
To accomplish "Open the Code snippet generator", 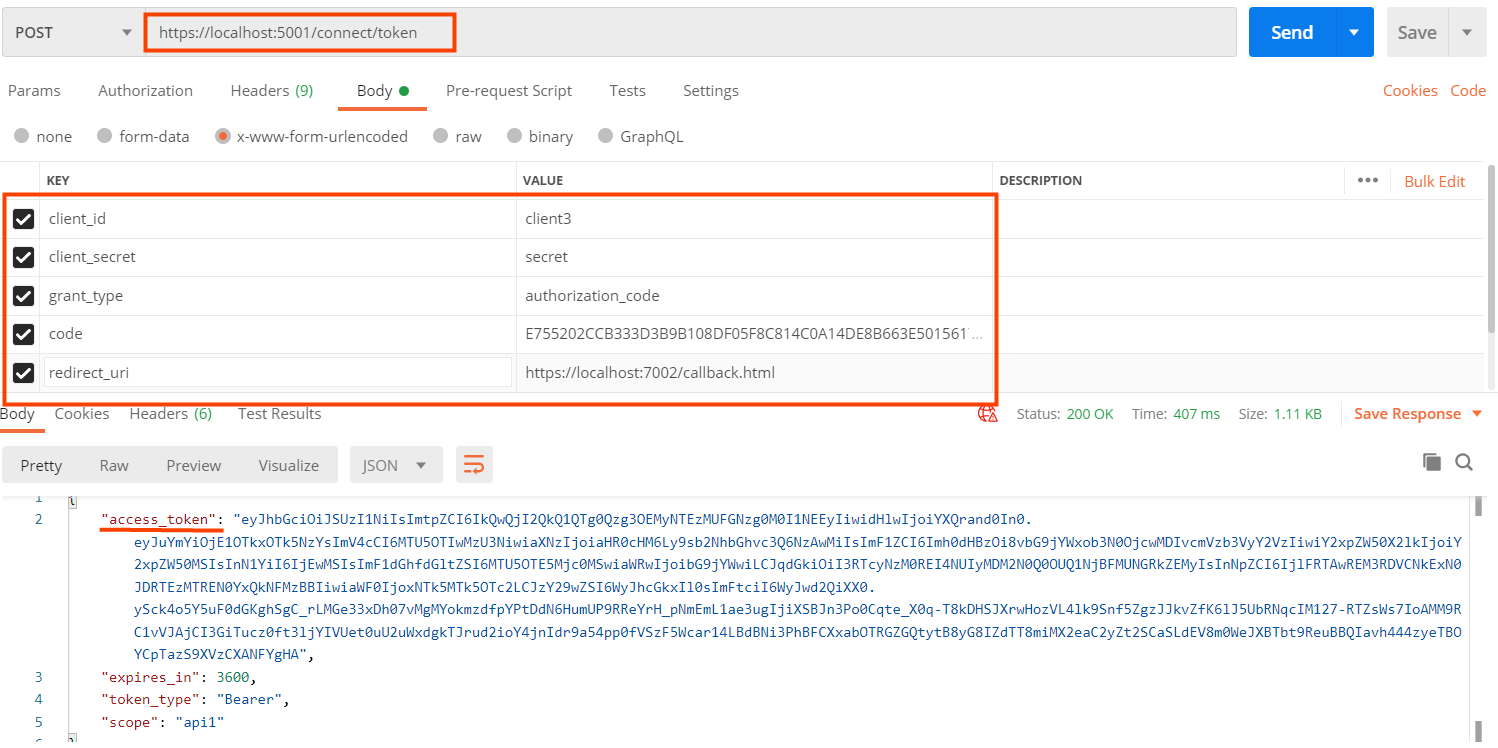I will tap(1467, 90).
